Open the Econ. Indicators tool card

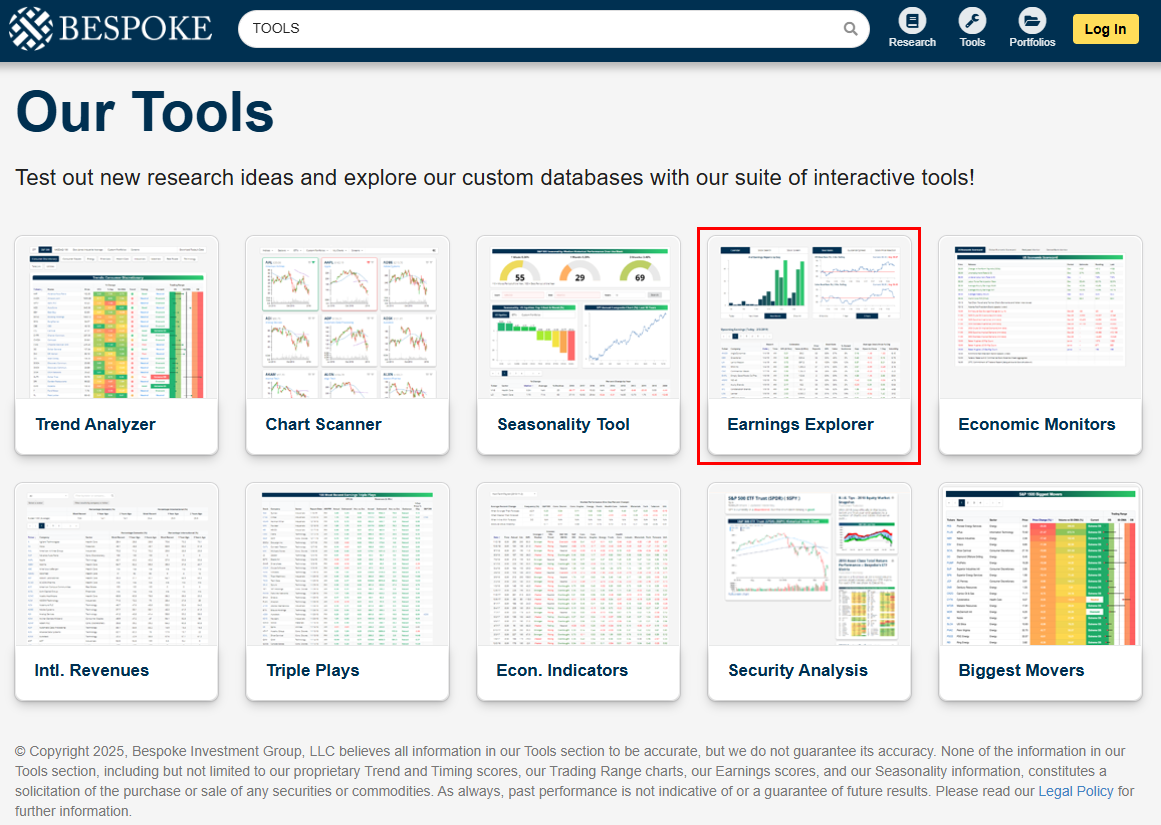578,591
